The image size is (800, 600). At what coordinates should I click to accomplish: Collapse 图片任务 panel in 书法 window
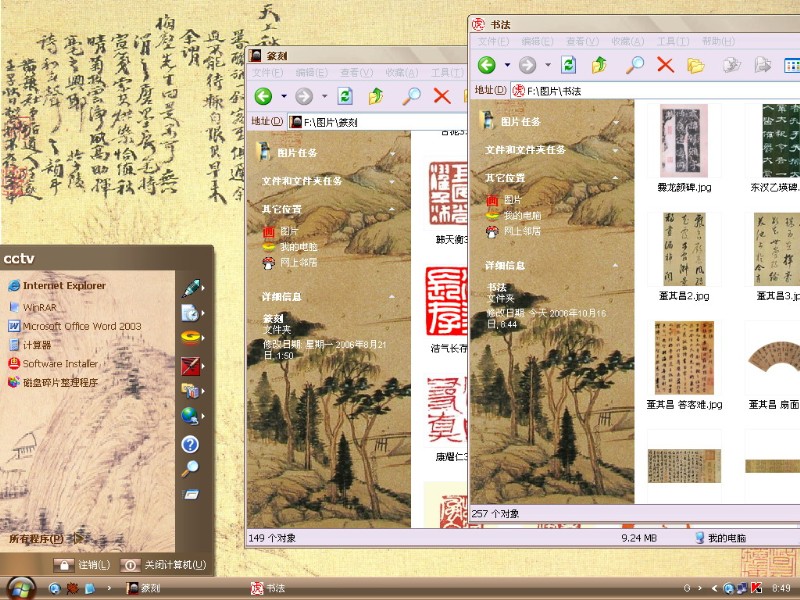point(616,121)
